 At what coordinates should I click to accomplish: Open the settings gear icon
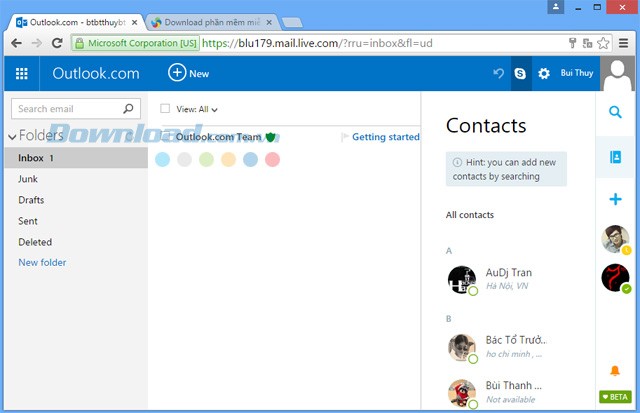tap(544, 73)
